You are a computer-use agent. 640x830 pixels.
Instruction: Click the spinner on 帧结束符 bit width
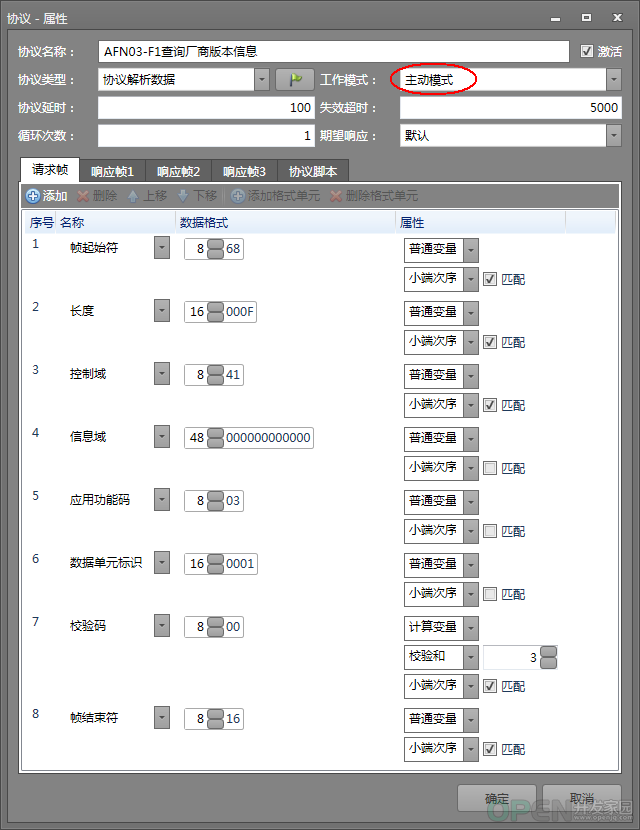click(215, 719)
